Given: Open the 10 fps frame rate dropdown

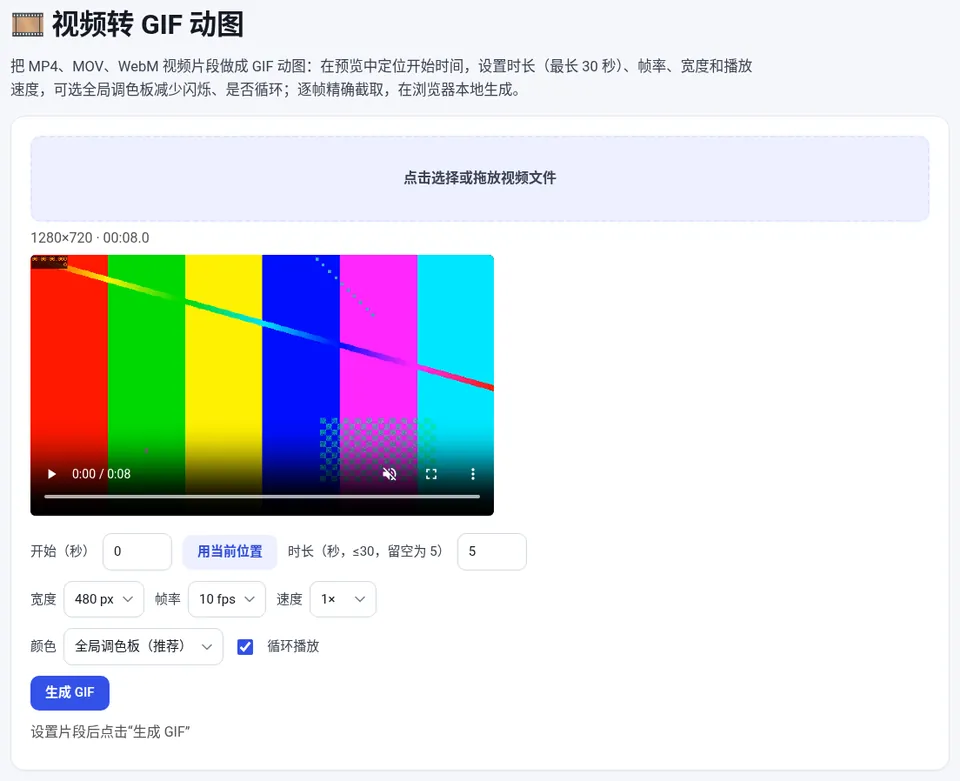Looking at the screenshot, I should [x=227, y=599].
